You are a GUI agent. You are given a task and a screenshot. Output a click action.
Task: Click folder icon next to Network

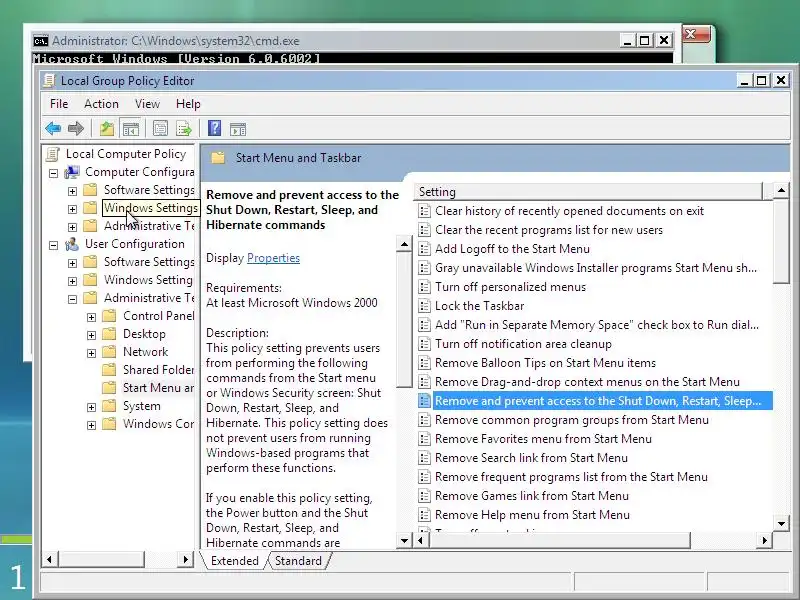click(109, 352)
